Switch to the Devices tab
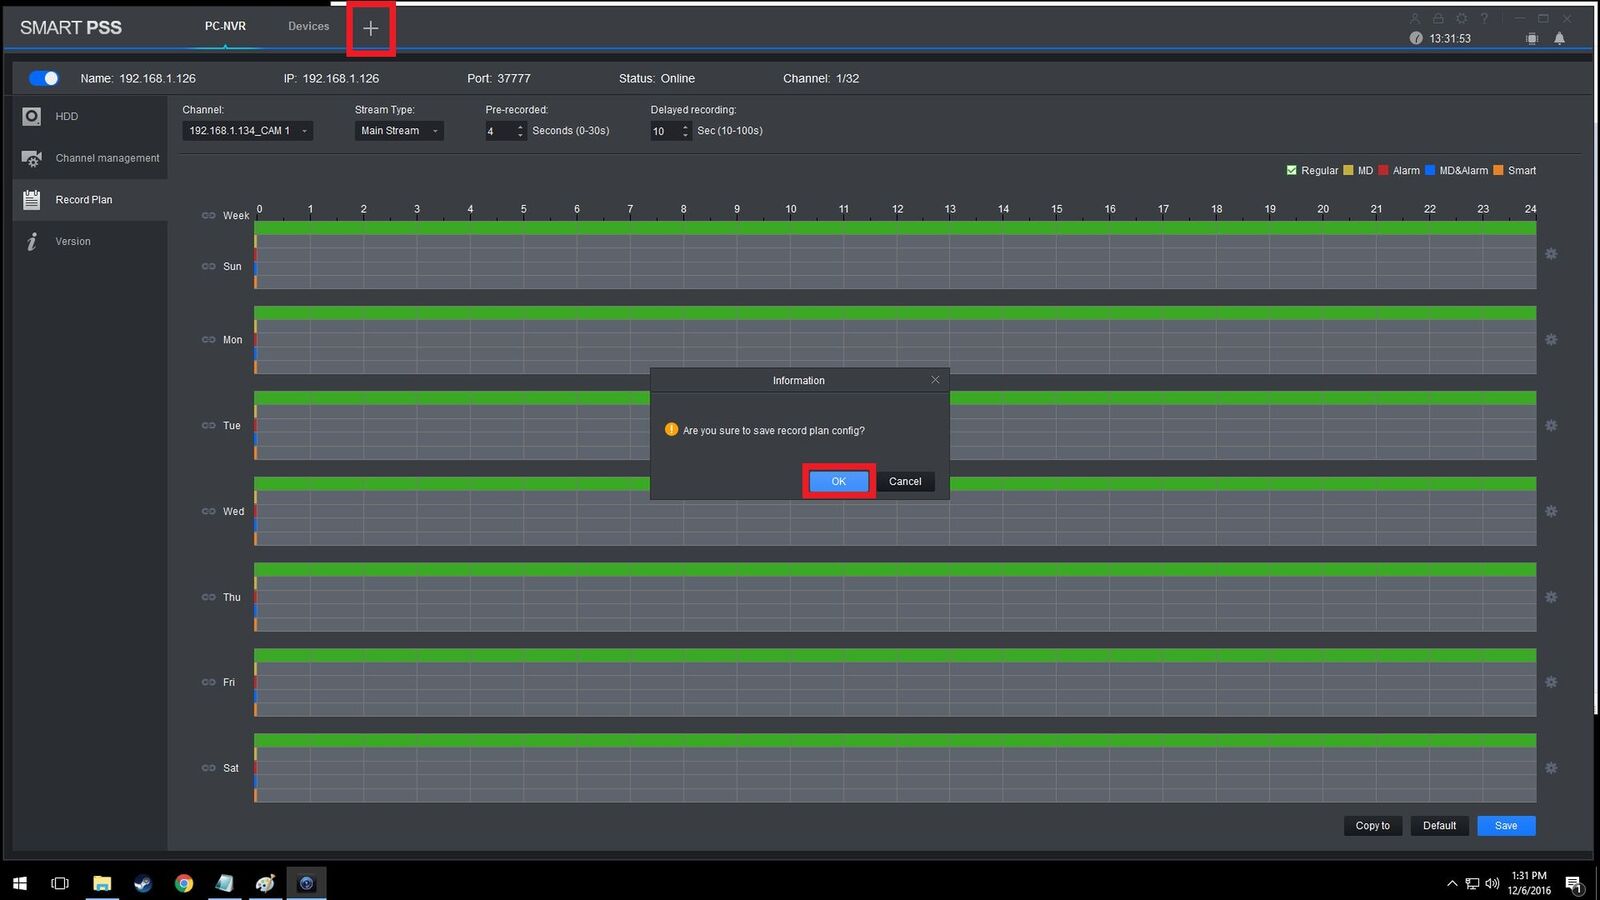This screenshot has height=900, width=1600. 308,27
